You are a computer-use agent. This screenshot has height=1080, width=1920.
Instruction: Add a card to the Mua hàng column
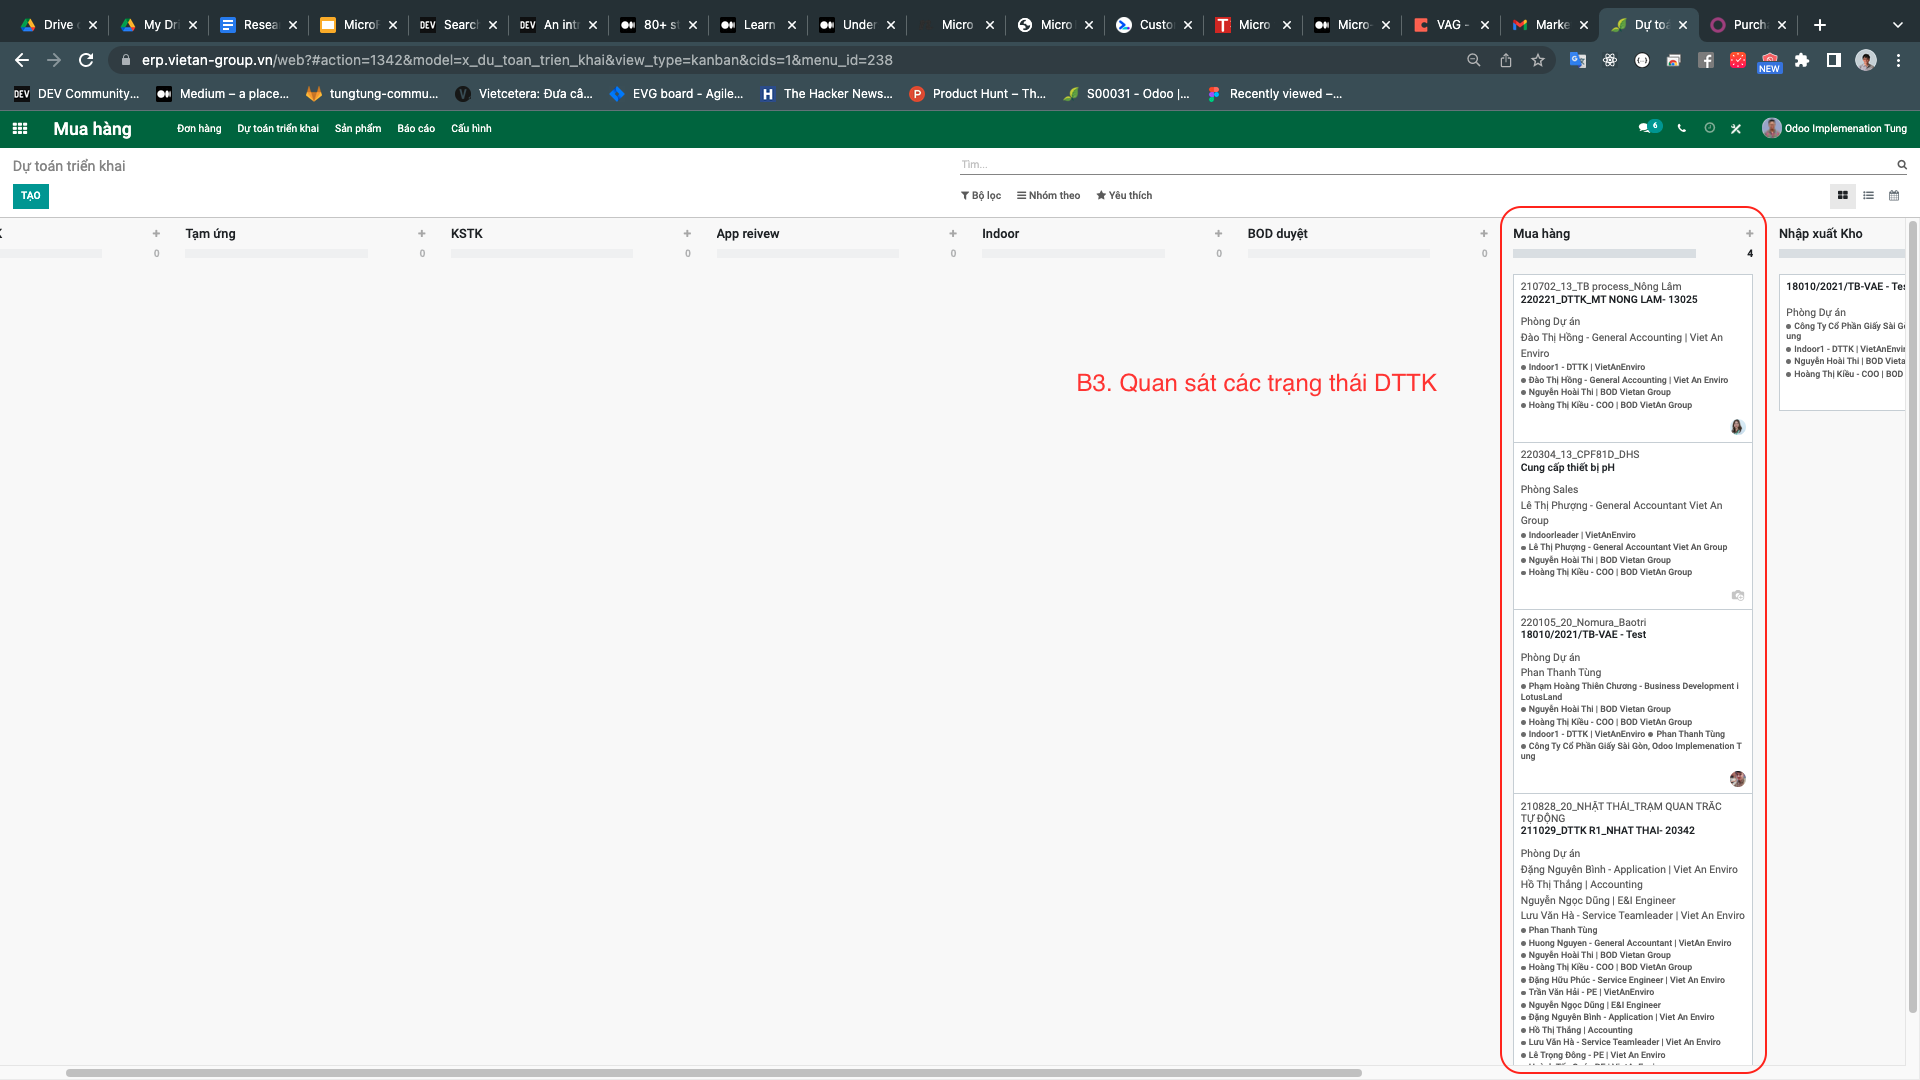pyautogui.click(x=1749, y=234)
